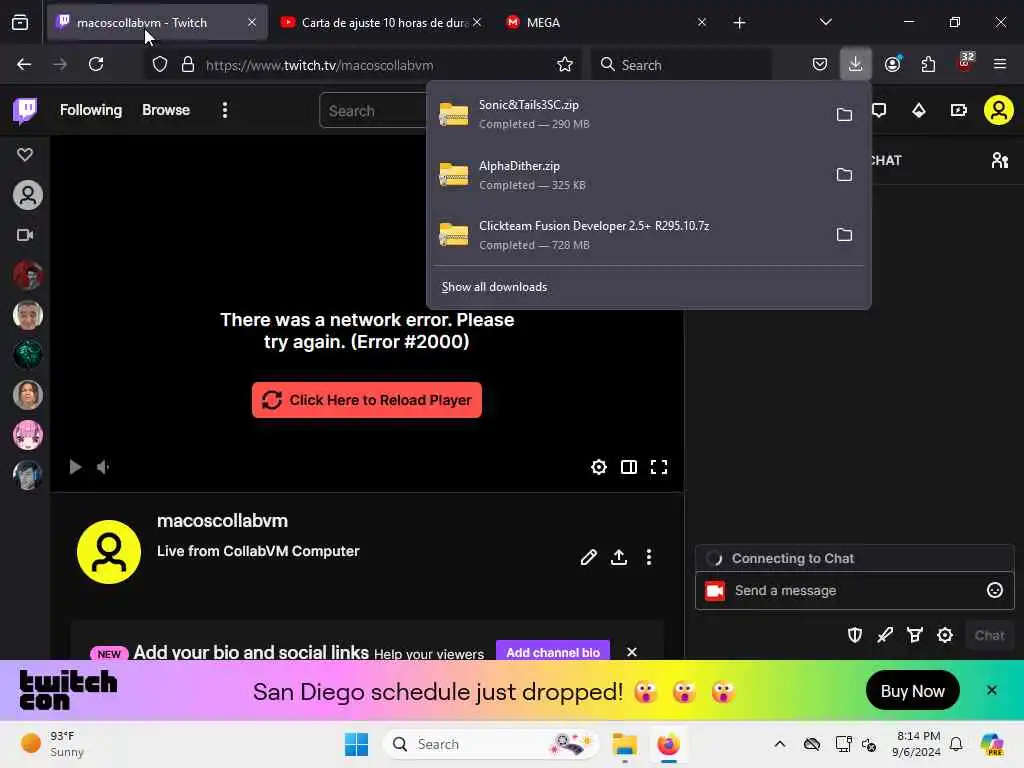Dismiss the Add your bio prompt

(632, 652)
